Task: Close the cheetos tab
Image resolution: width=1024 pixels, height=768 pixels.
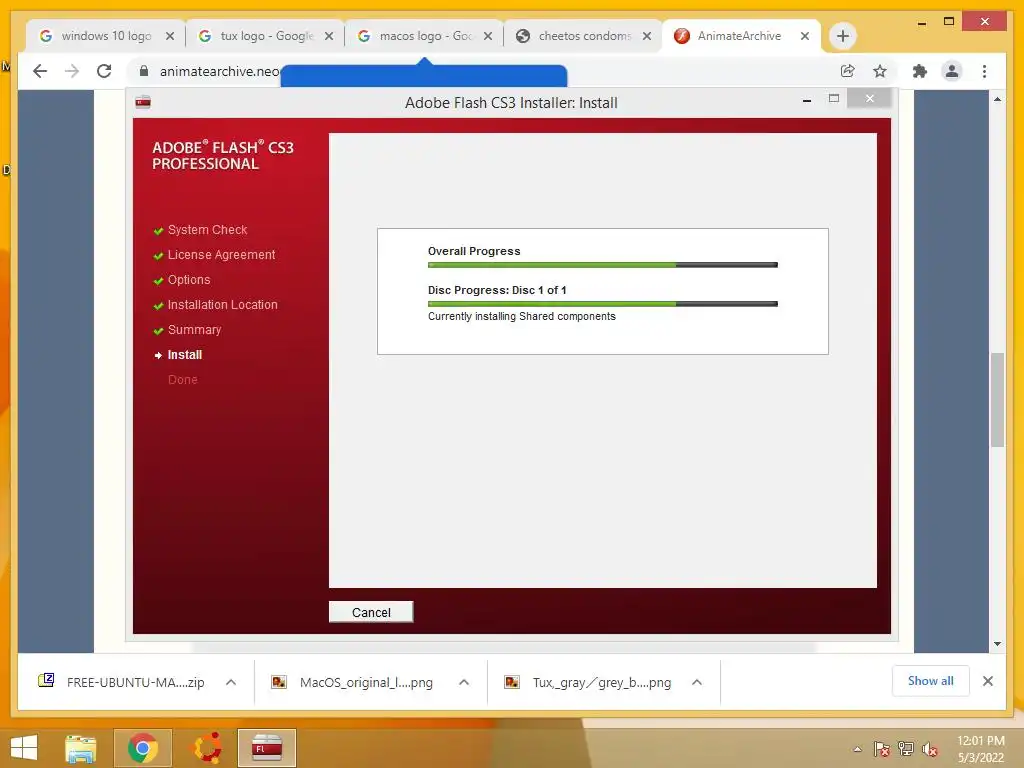Action: [x=647, y=36]
